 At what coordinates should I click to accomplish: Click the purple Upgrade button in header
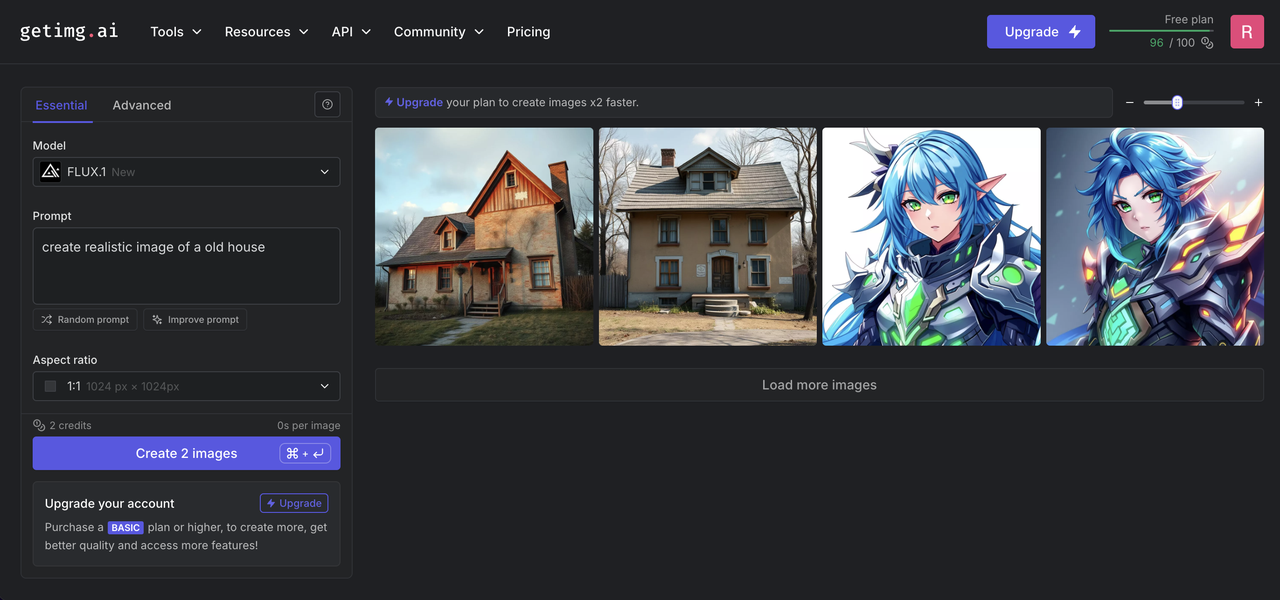click(x=1041, y=32)
